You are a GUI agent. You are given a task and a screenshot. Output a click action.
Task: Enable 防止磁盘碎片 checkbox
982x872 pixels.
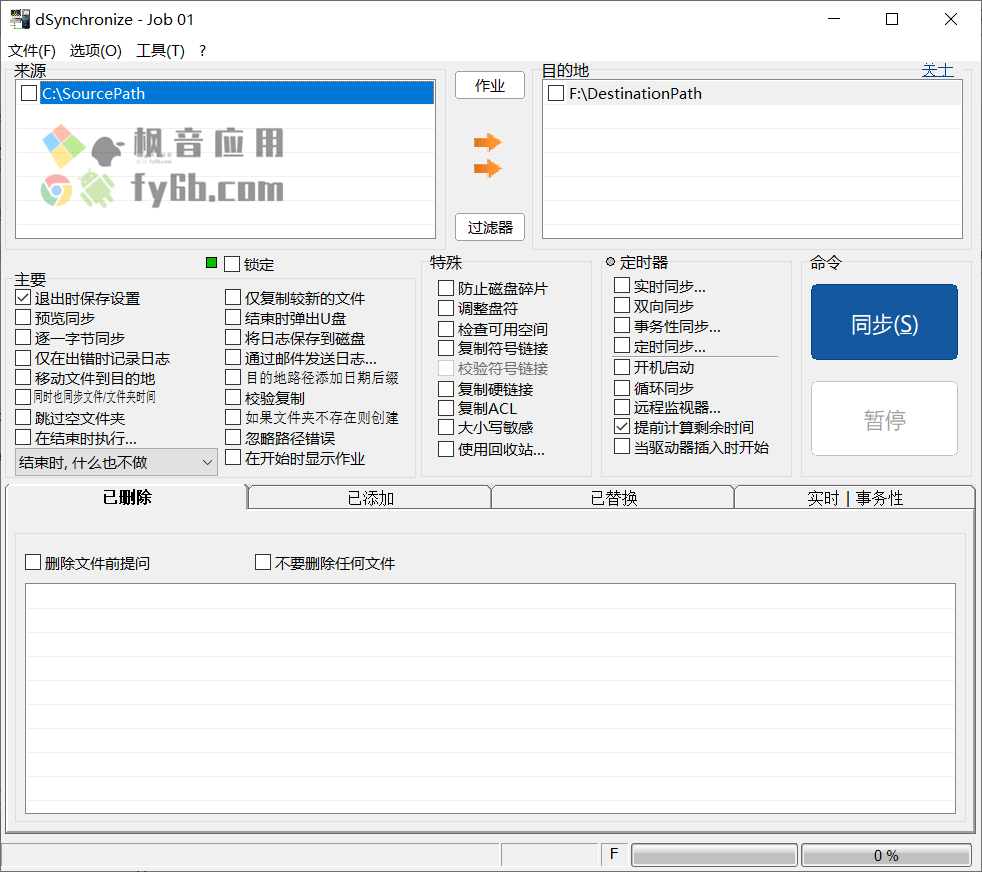(446, 288)
